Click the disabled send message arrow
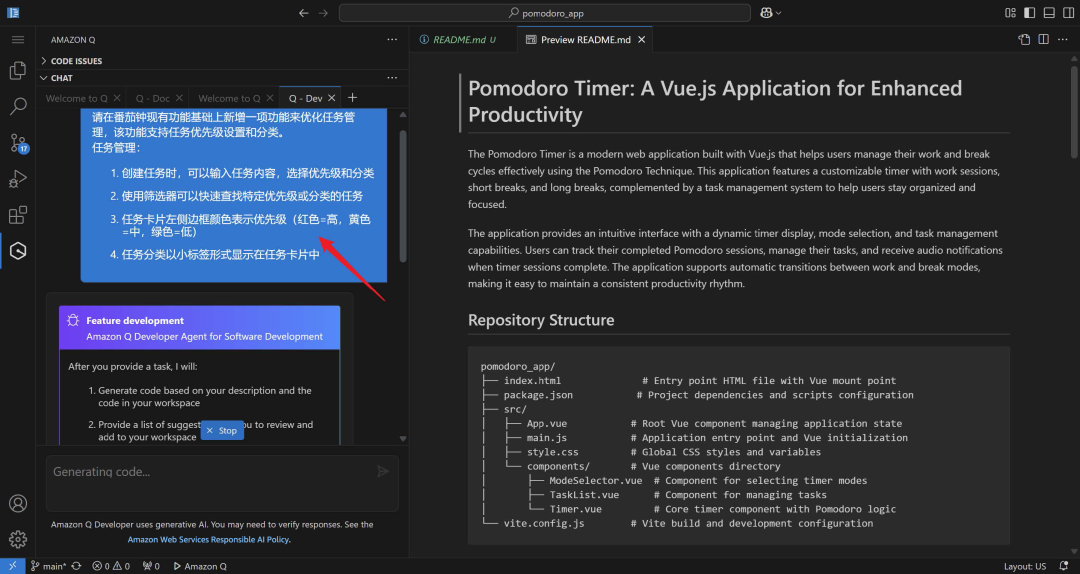The width and height of the screenshot is (1080, 574). click(383, 471)
